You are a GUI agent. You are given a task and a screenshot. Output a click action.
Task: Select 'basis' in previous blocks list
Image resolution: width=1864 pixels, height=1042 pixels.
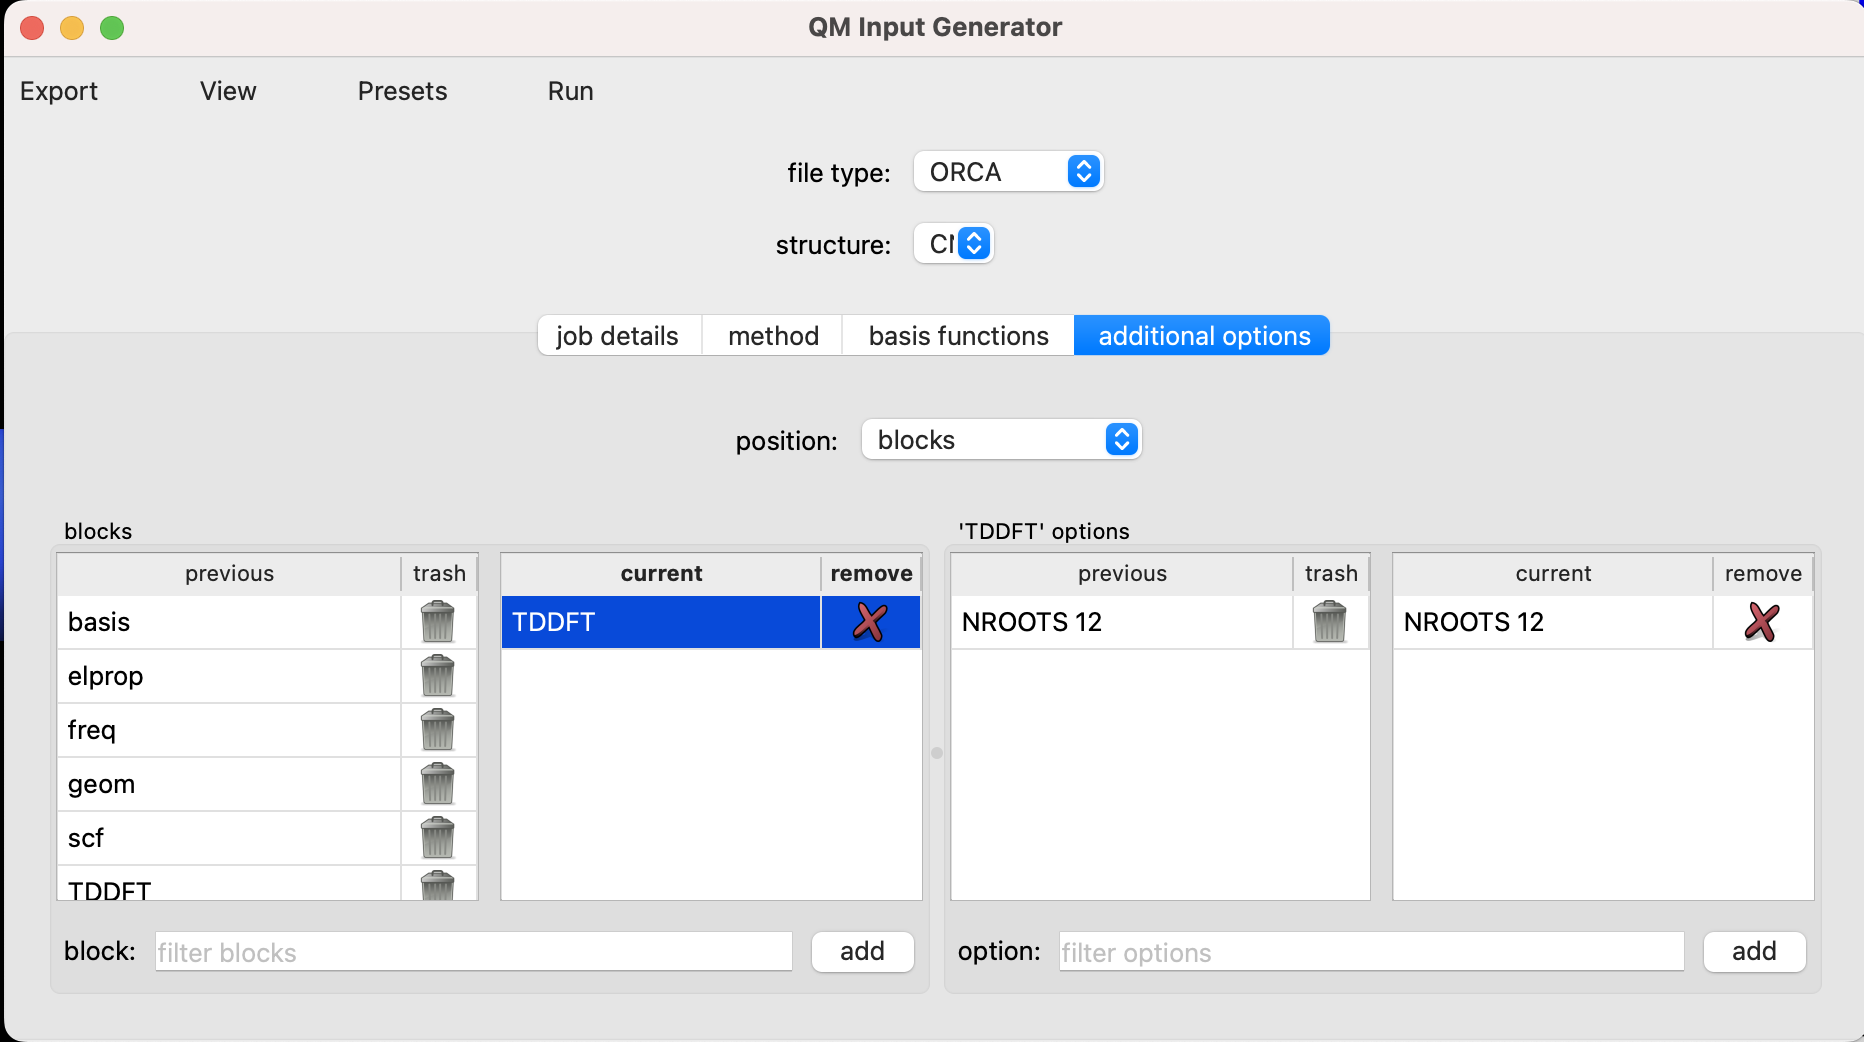230,622
